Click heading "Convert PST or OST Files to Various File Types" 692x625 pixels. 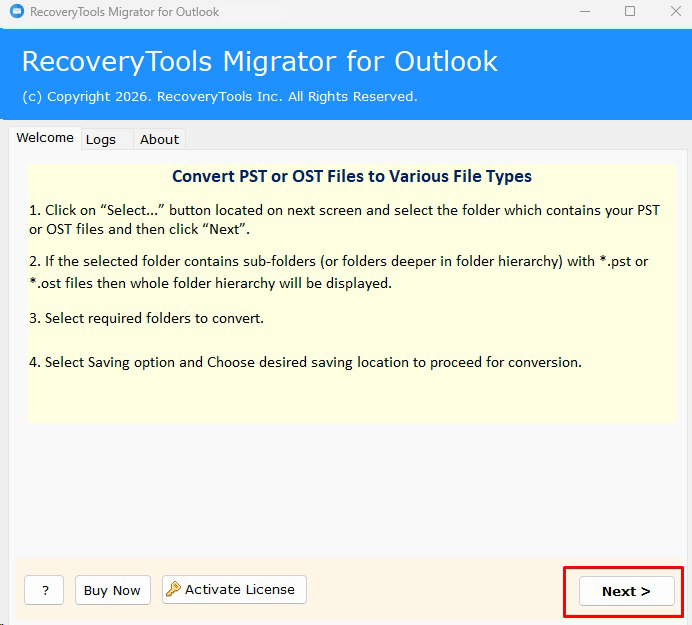click(352, 176)
